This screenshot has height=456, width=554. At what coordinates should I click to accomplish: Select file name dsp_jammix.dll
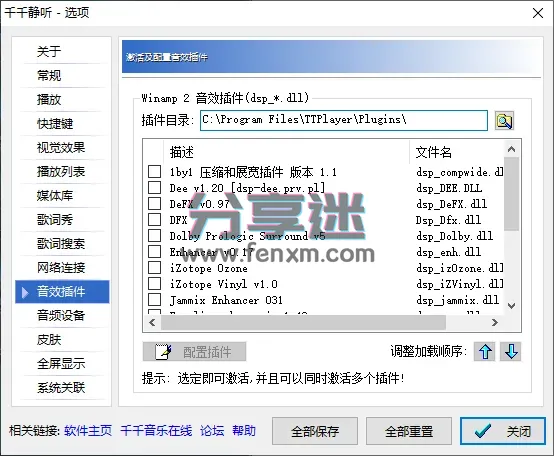458,300
